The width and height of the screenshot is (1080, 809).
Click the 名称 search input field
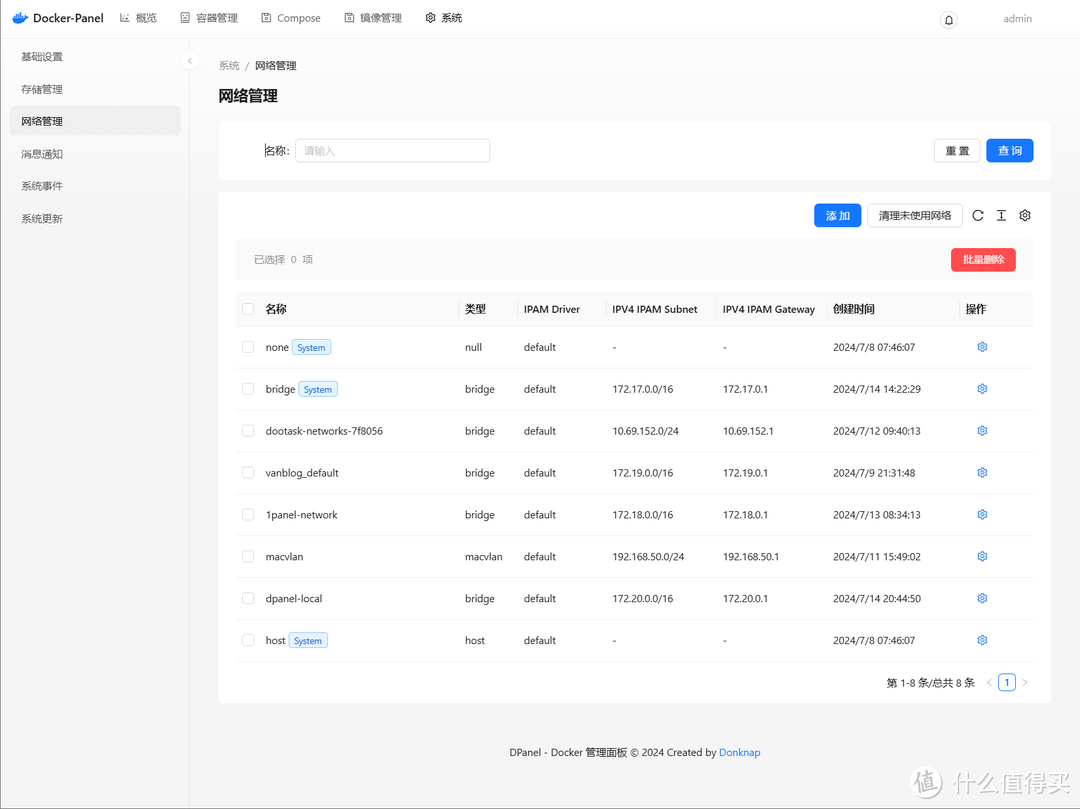[391, 150]
